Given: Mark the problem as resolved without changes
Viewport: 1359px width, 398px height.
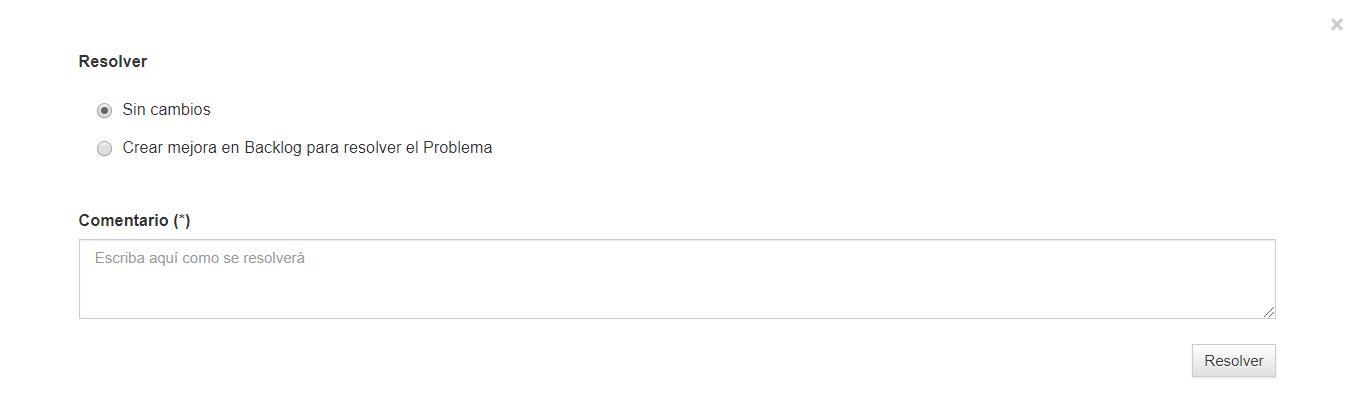Looking at the screenshot, I should (x=104, y=111).
